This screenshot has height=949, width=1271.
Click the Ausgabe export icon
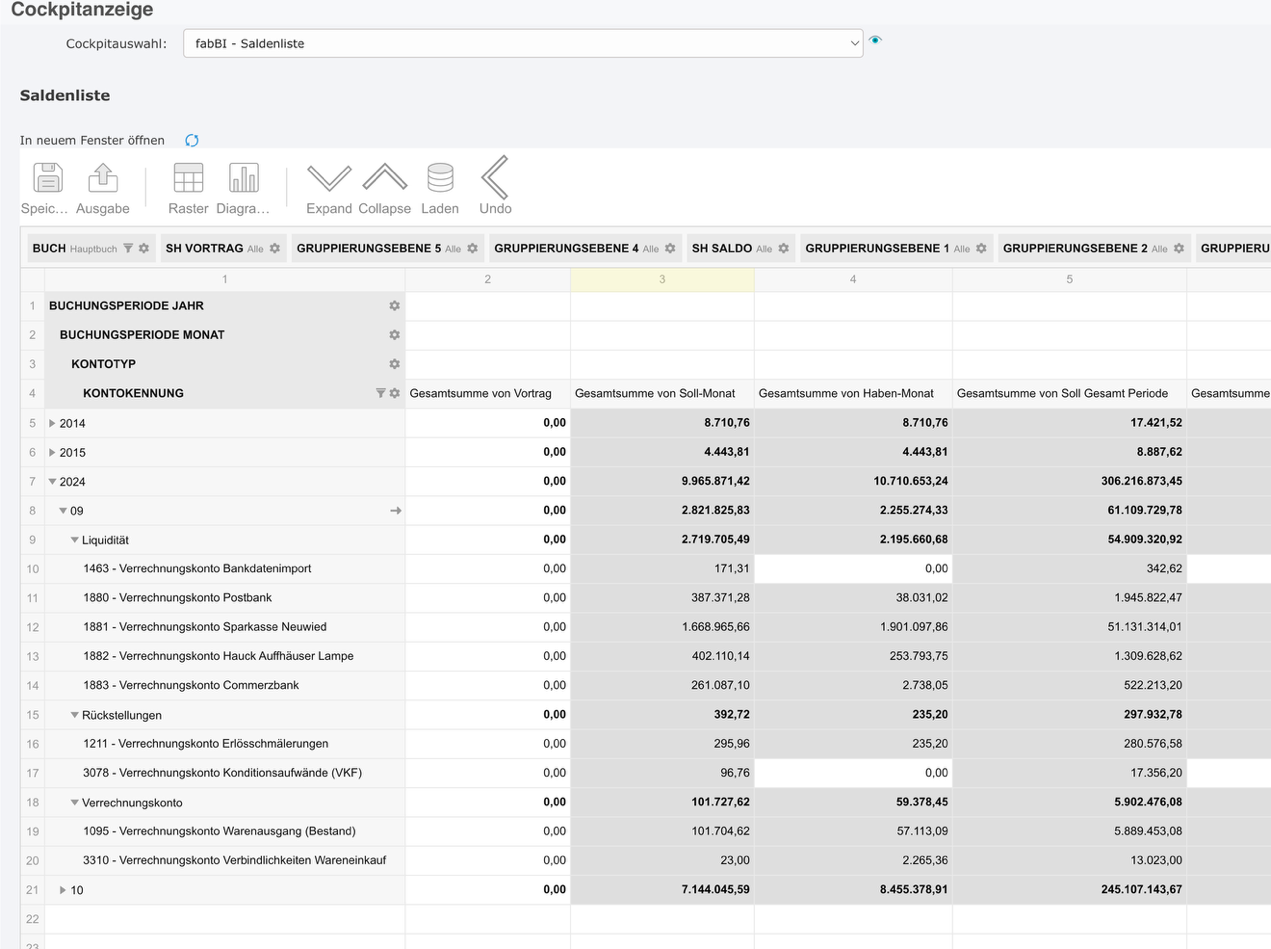tap(103, 178)
